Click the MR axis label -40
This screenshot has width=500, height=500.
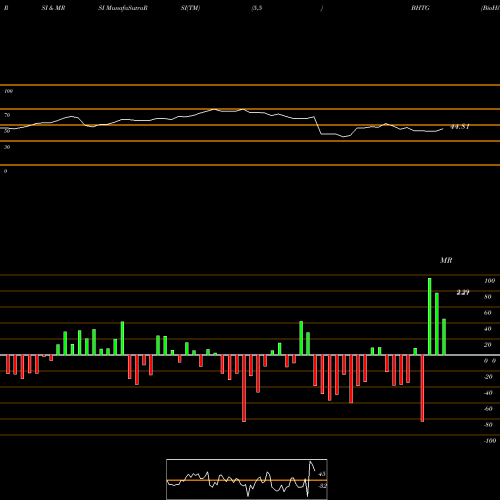[x=488, y=393]
